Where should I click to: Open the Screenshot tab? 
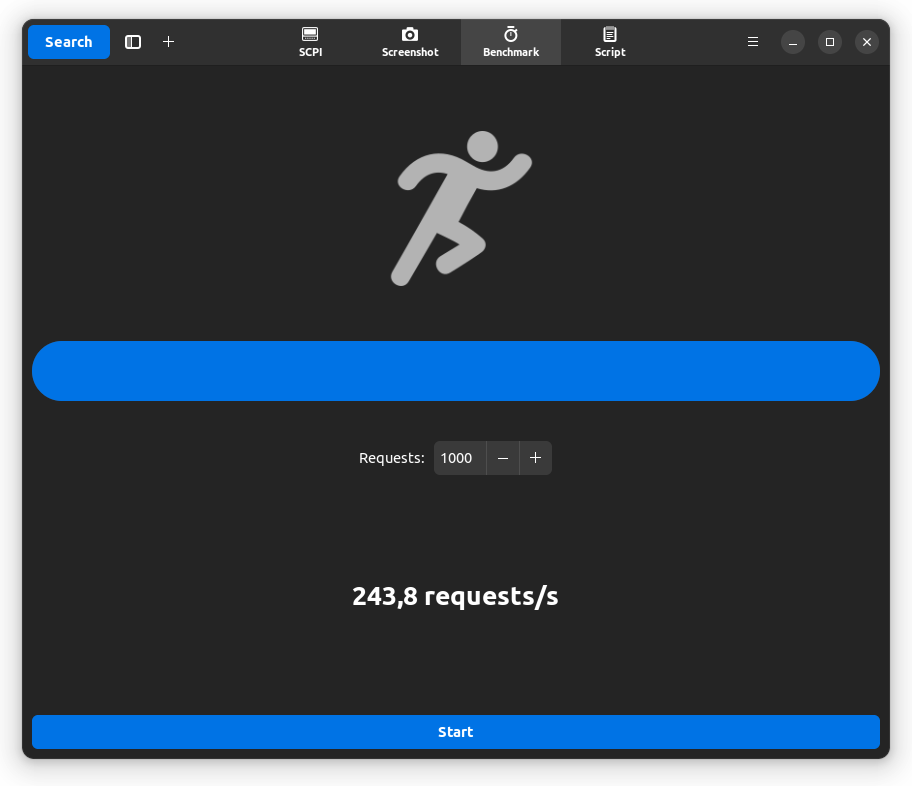pyautogui.click(x=410, y=42)
